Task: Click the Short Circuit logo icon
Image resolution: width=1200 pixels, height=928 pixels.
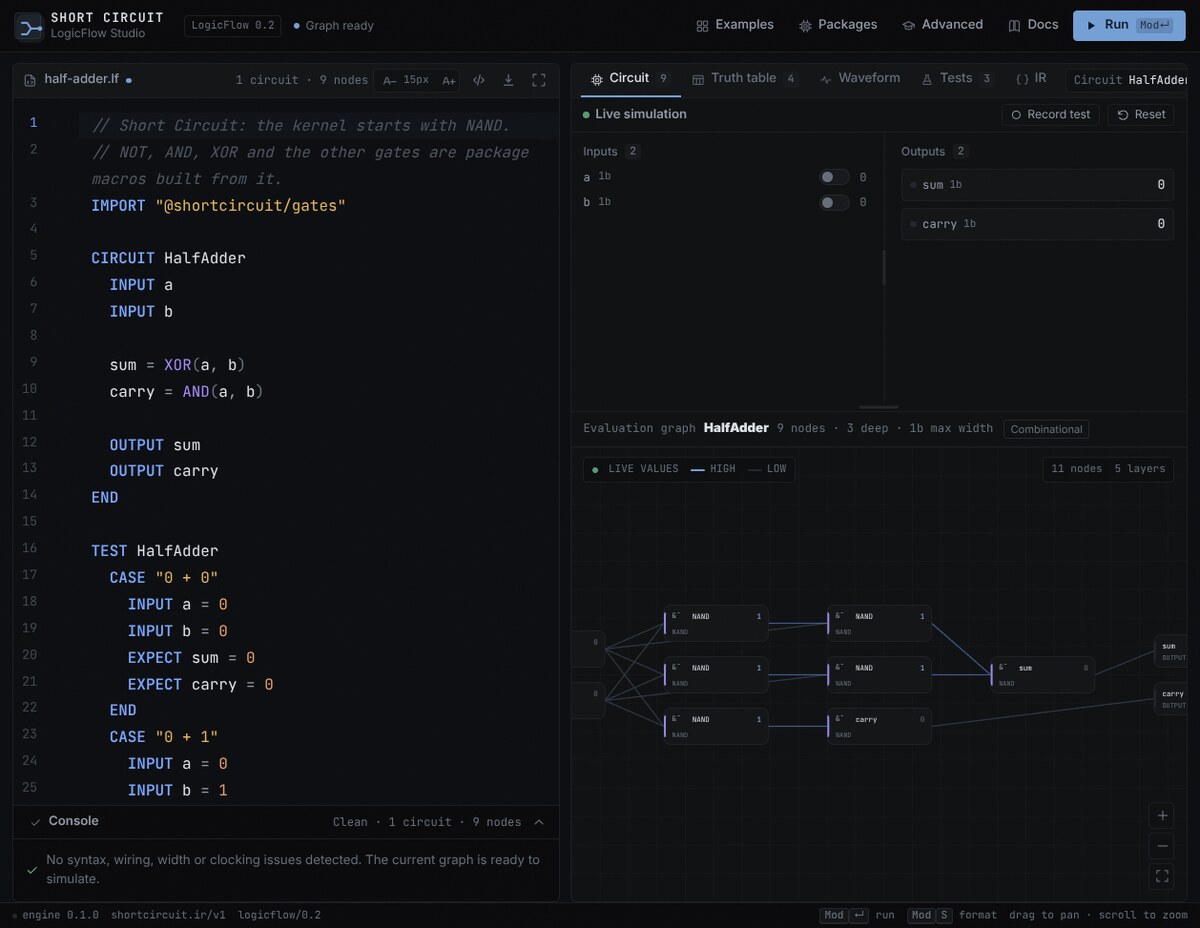Action: coord(28,26)
